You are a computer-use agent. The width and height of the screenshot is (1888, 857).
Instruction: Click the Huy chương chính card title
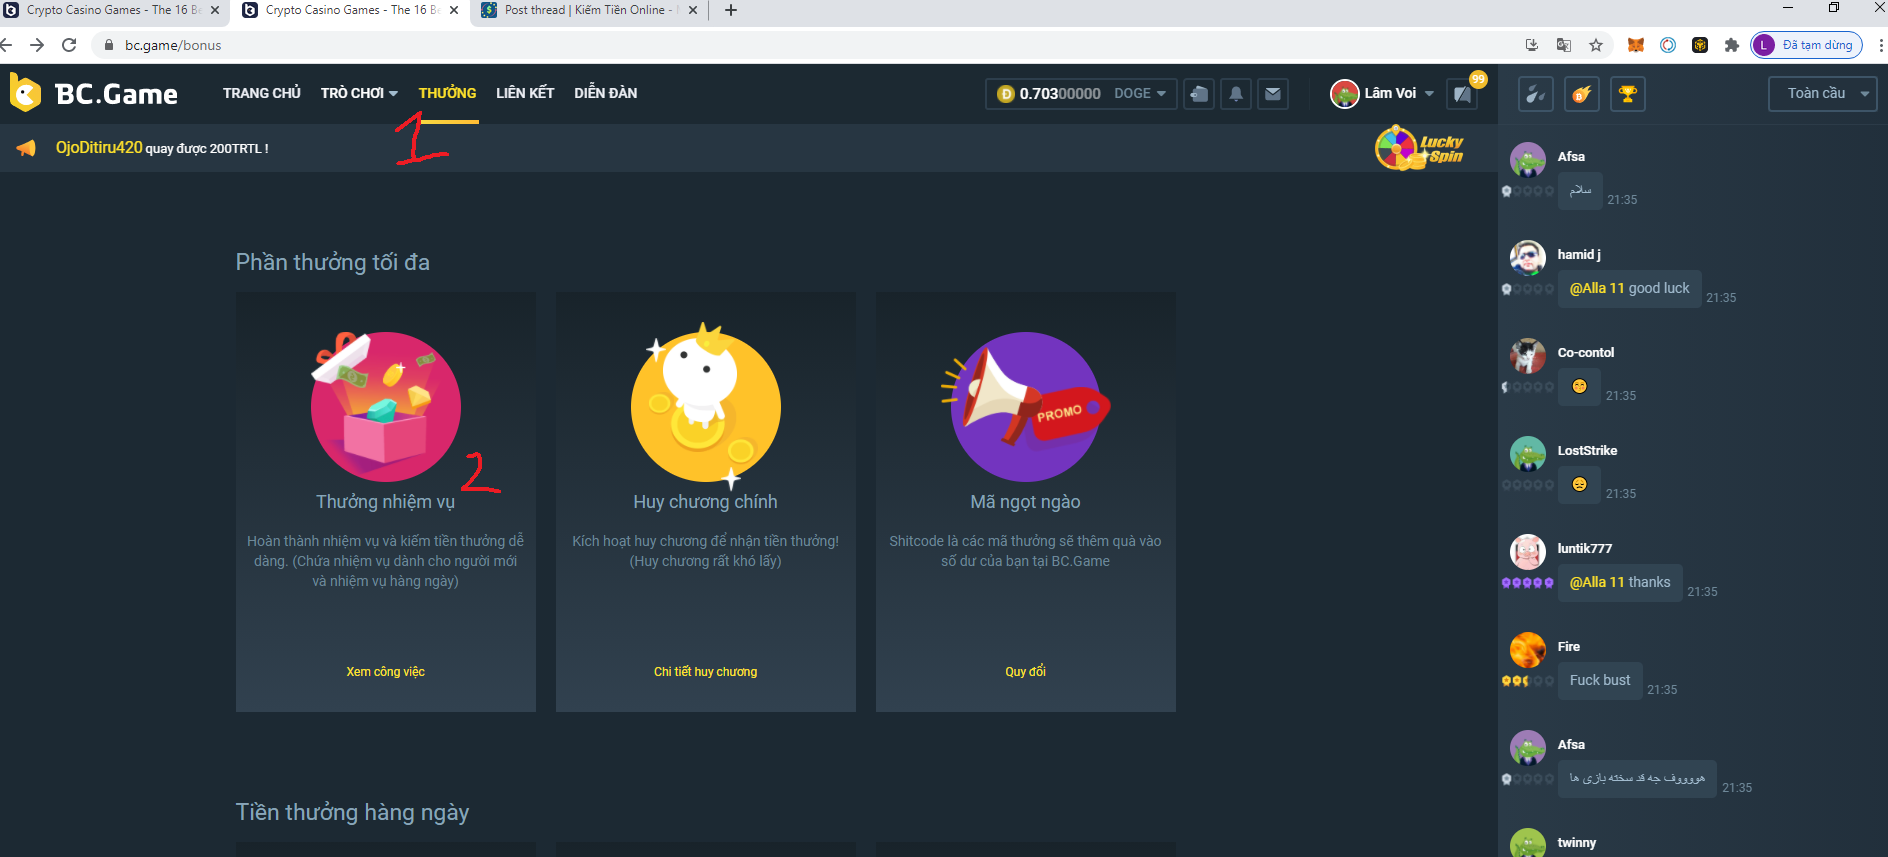point(706,502)
